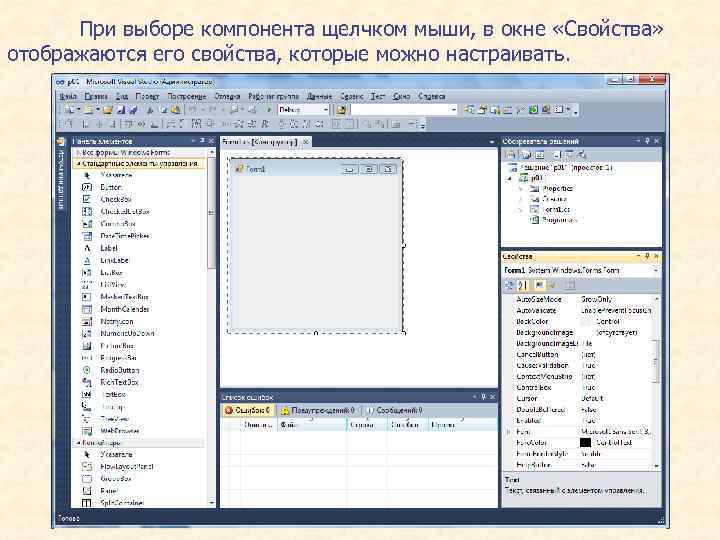Expand the All Windows Forms toolbox group
Screen dimensions: 720x540
[x=78, y=152]
